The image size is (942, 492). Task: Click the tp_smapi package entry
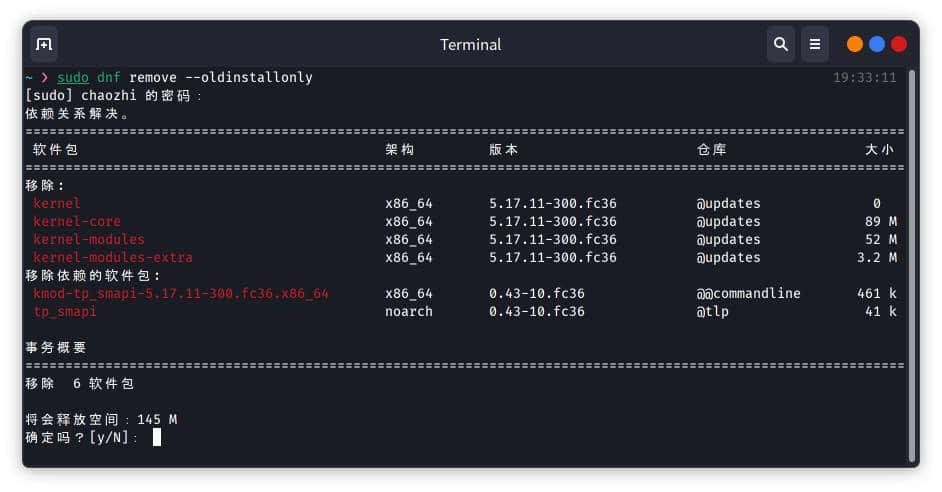click(65, 311)
